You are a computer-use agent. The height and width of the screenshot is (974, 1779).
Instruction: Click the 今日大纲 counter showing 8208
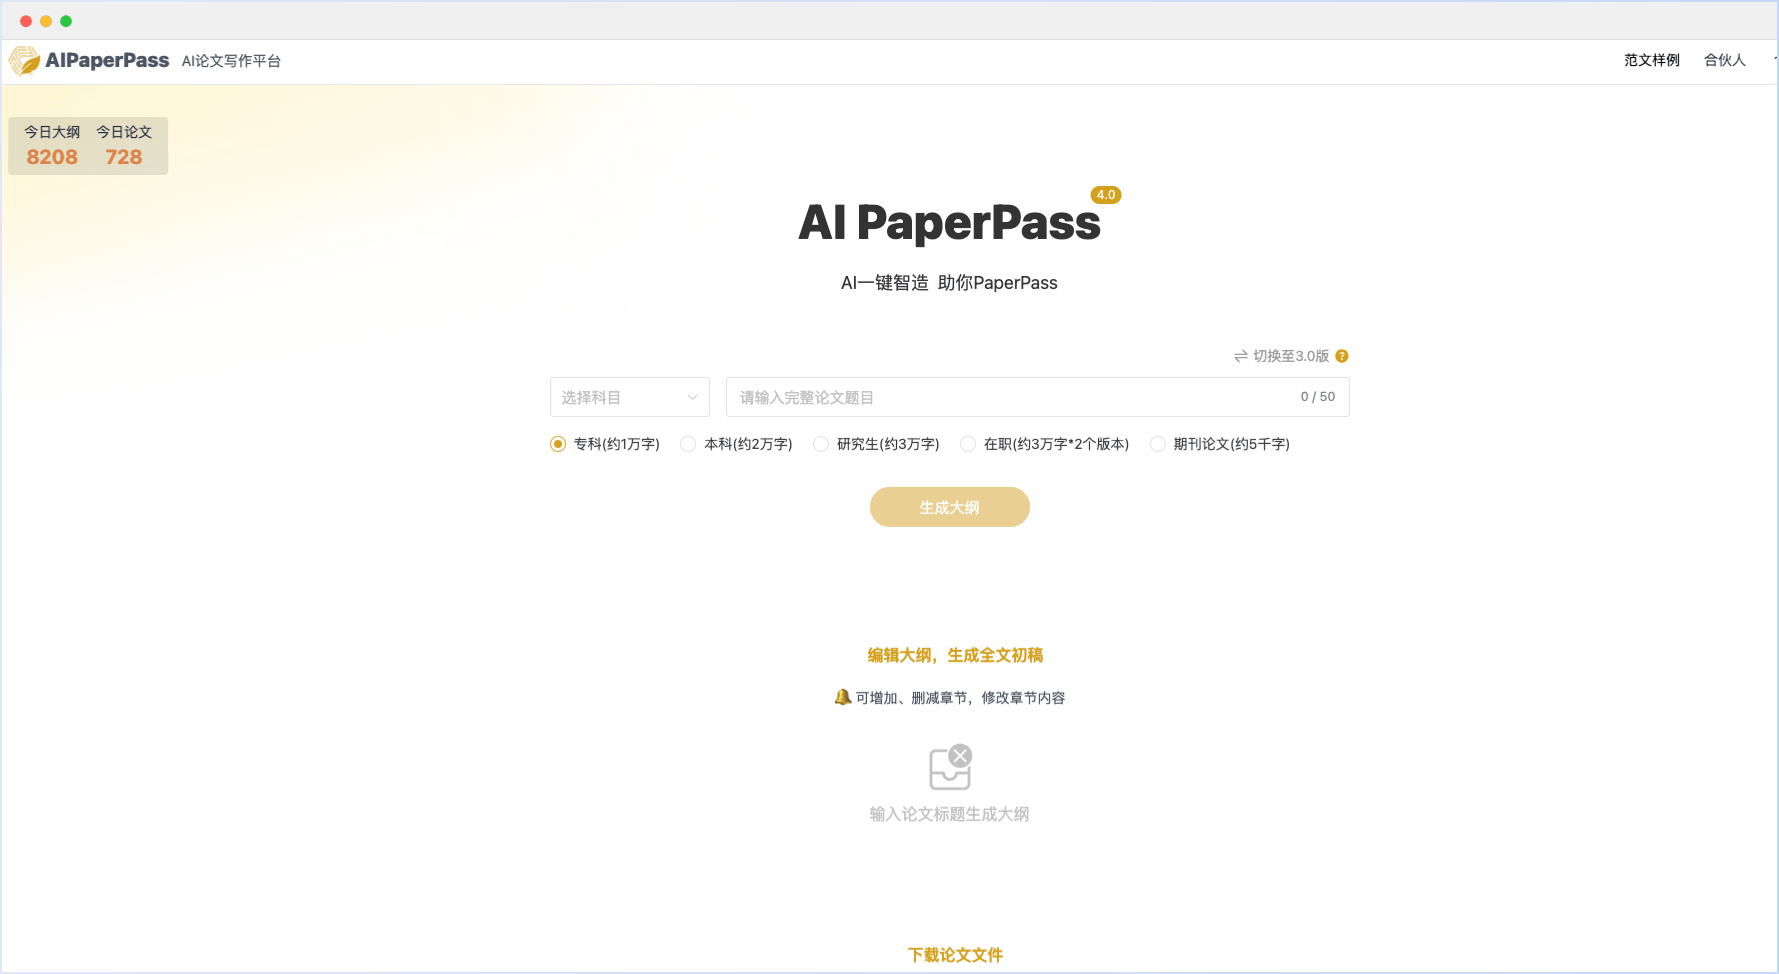coord(52,146)
